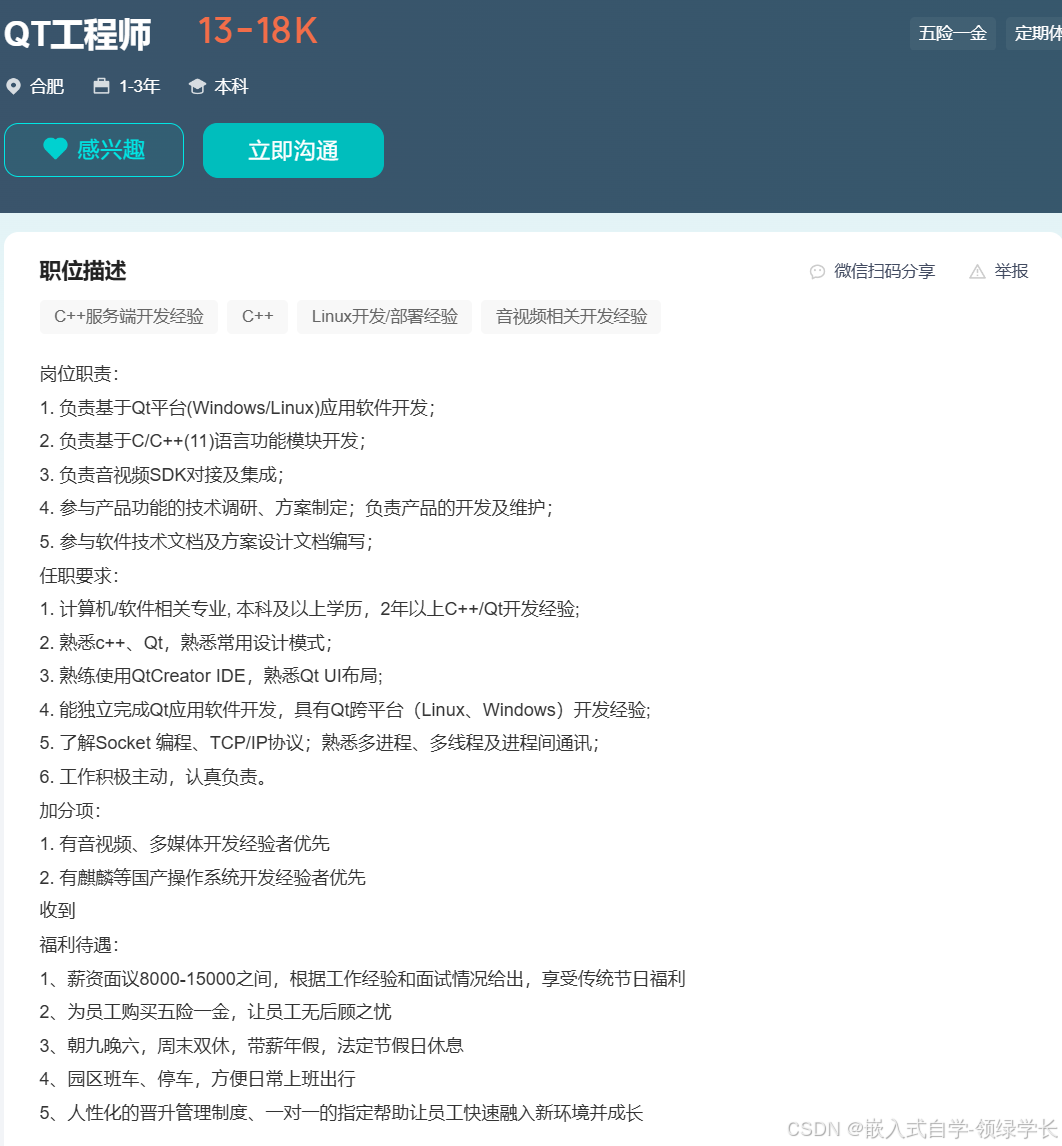The width and height of the screenshot is (1062, 1146).
Task: Click the graduation cap icon beside 本科
Action: (197, 86)
